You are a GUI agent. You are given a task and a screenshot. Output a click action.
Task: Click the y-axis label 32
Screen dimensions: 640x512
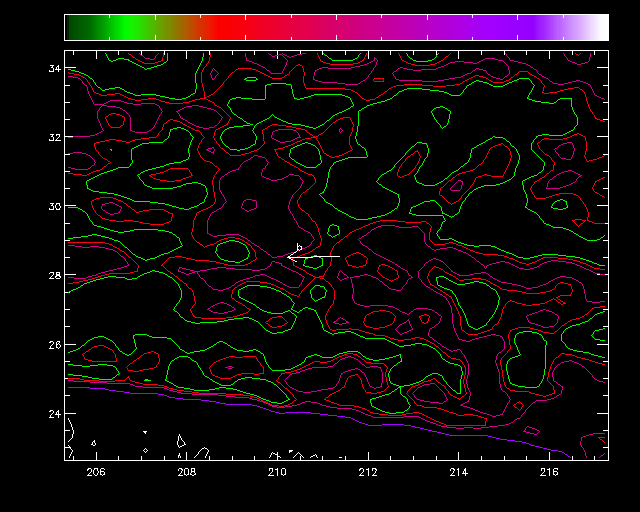pyautogui.click(x=54, y=137)
